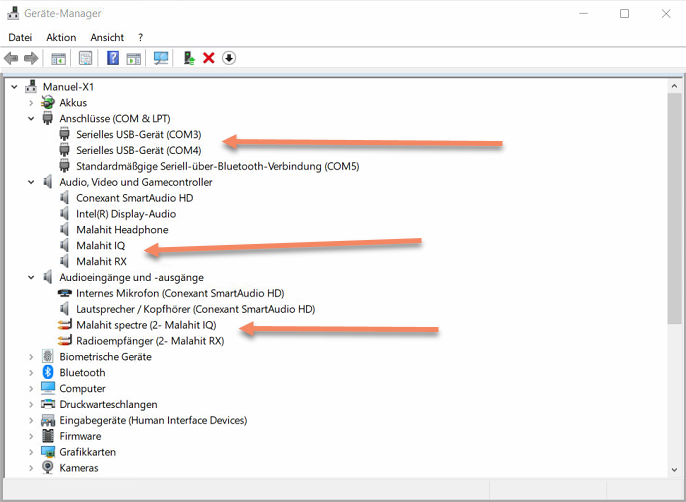Viewport: 686px width, 502px height.
Task: Click the Akkus battery icon
Action: click(48, 102)
